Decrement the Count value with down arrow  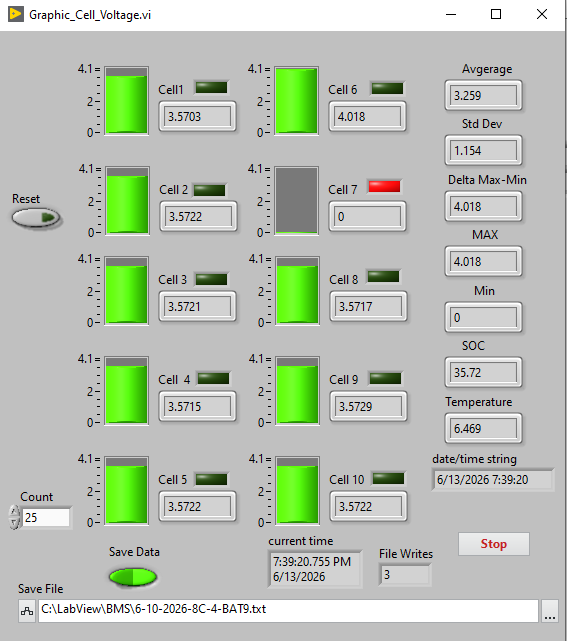click(14, 523)
